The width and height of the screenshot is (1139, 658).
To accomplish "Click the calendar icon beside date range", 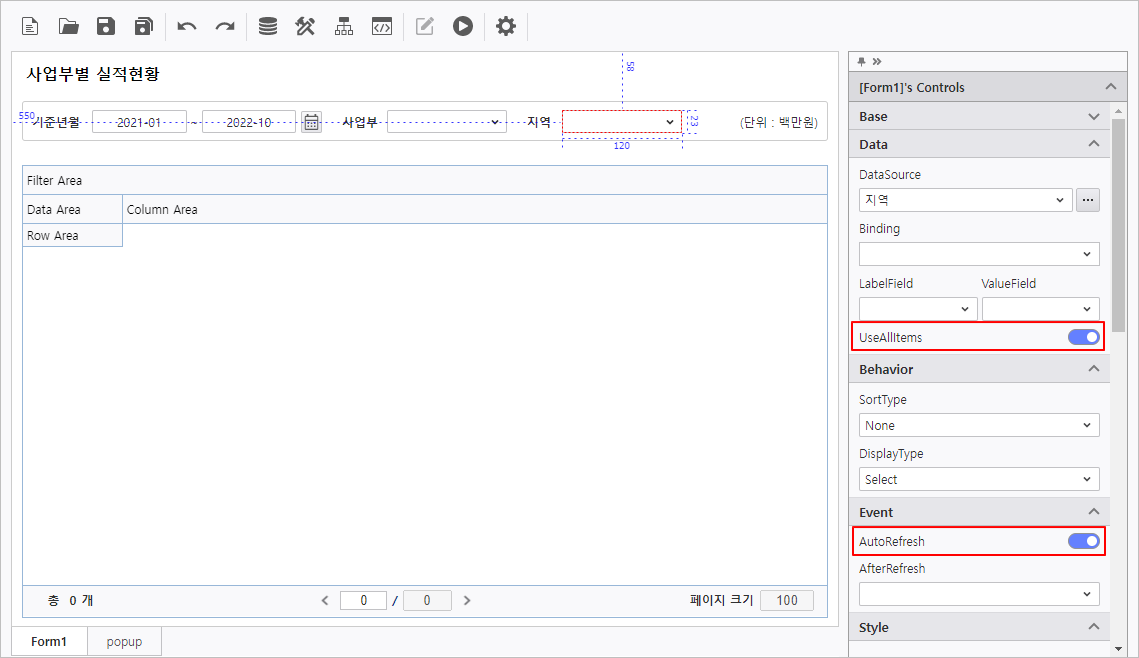I will tap(311, 122).
